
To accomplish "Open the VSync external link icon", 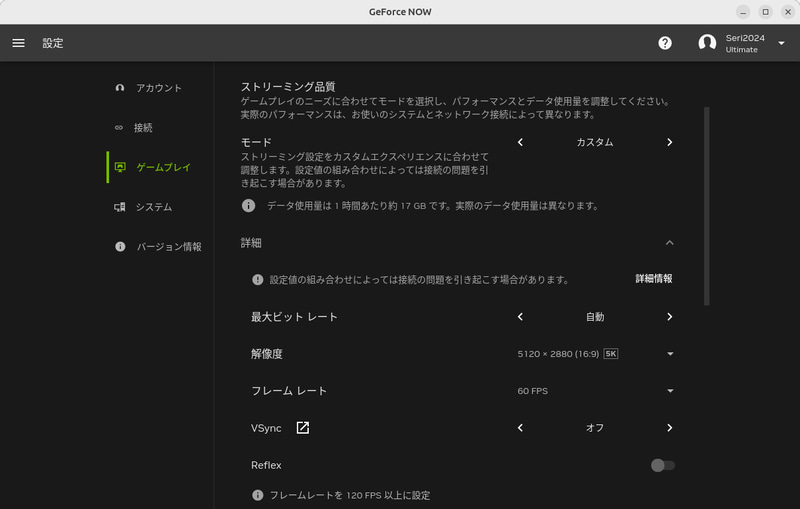I will (303, 427).
